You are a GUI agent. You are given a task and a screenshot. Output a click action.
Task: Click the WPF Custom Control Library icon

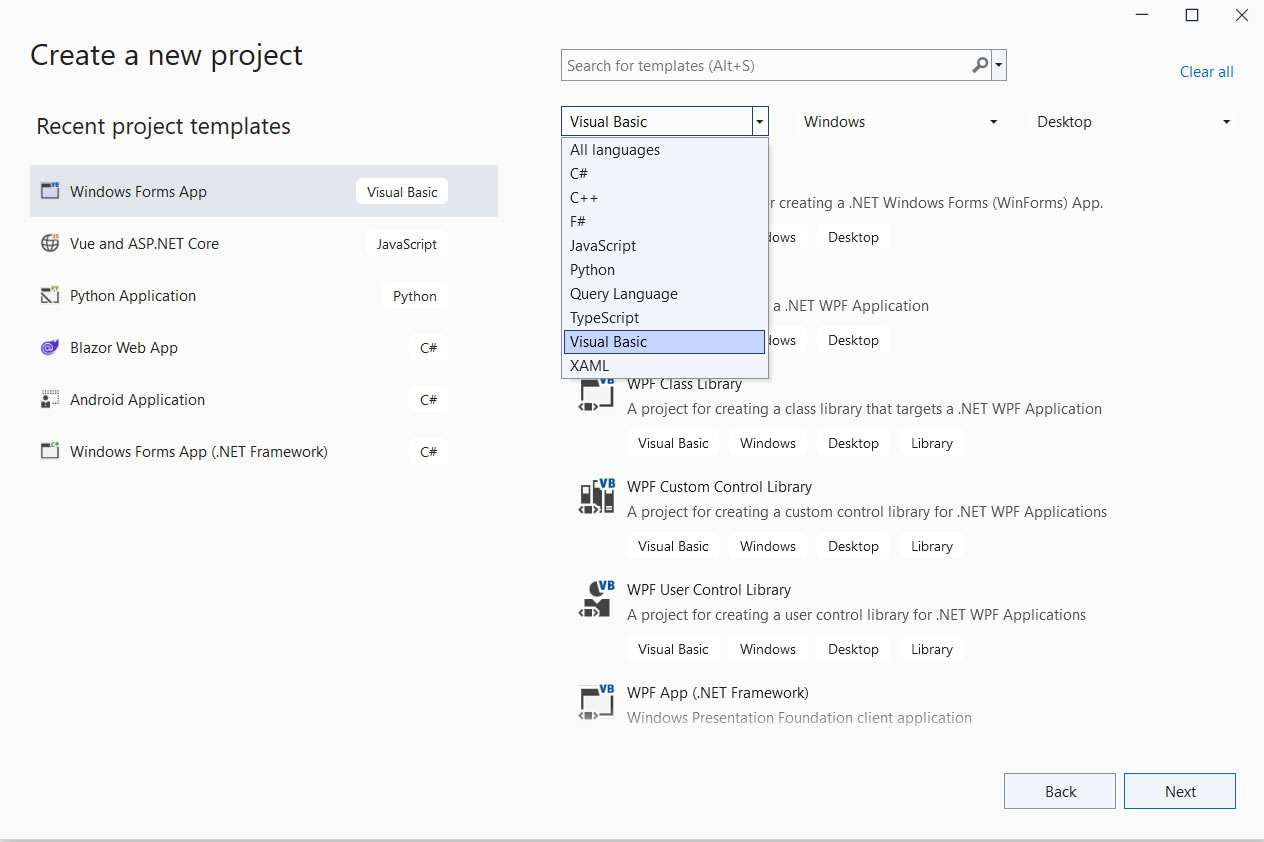596,497
